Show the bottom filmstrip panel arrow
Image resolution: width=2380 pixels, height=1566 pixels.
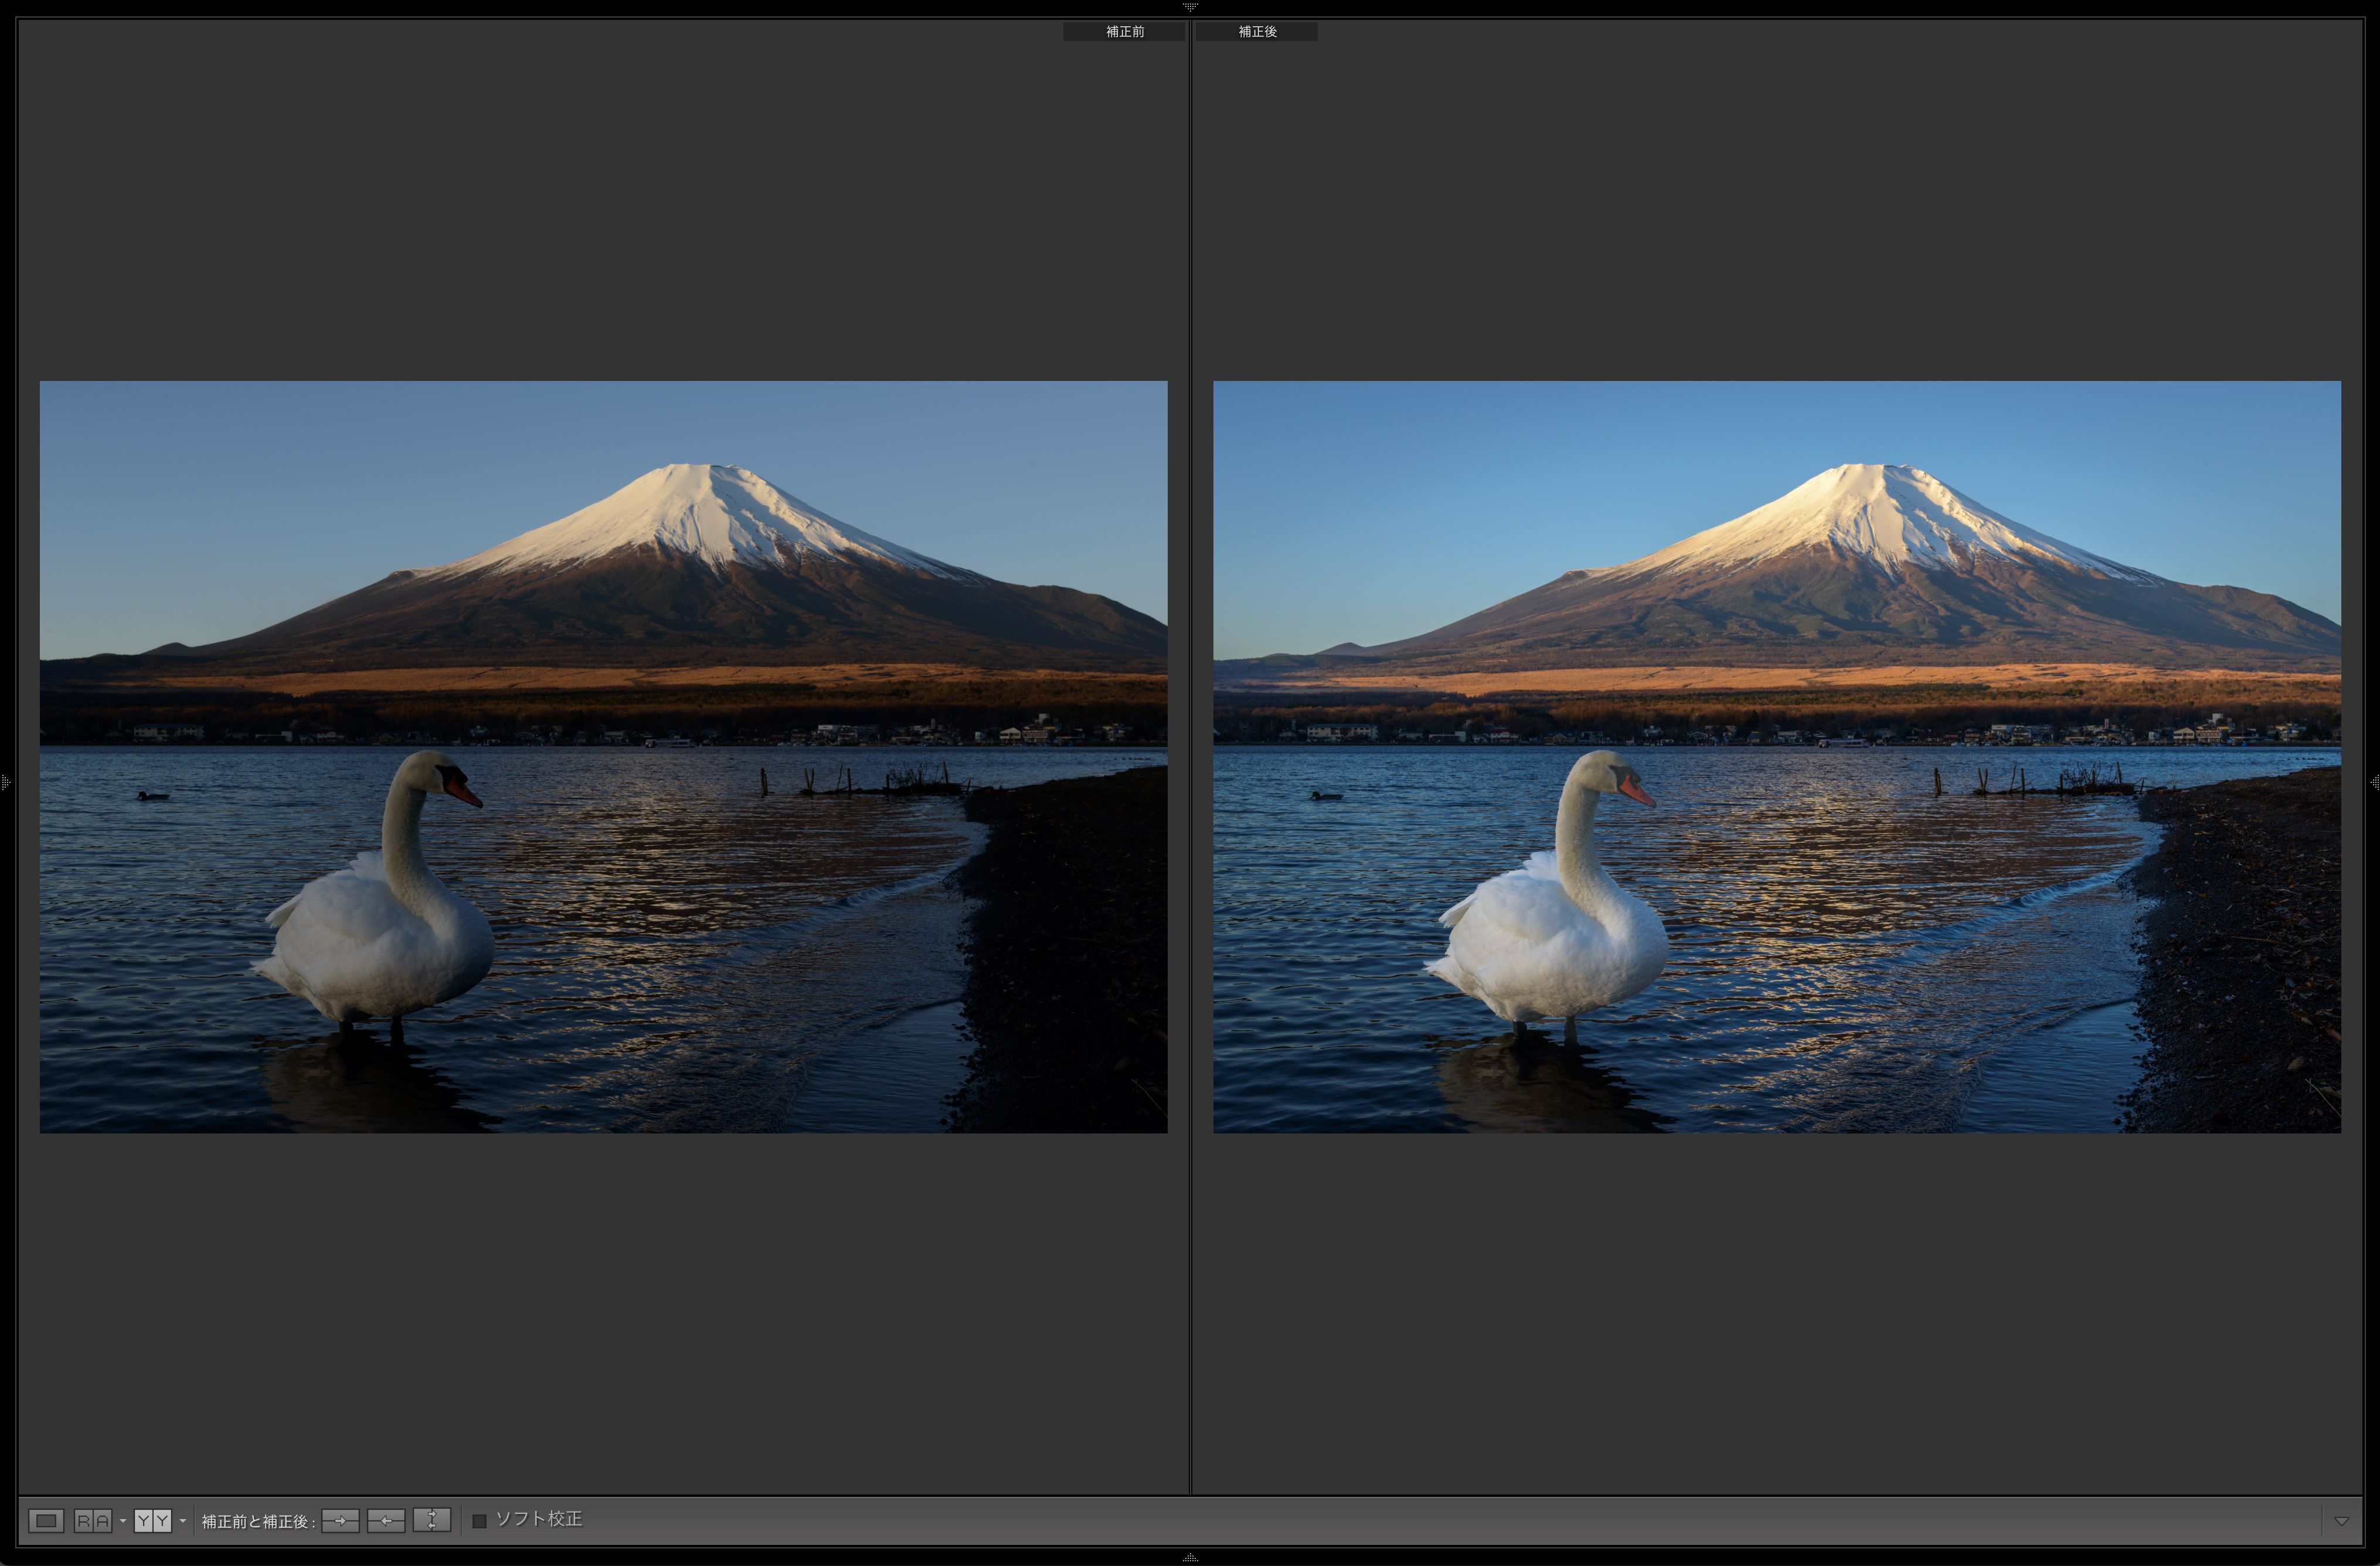[x=1189, y=1558]
